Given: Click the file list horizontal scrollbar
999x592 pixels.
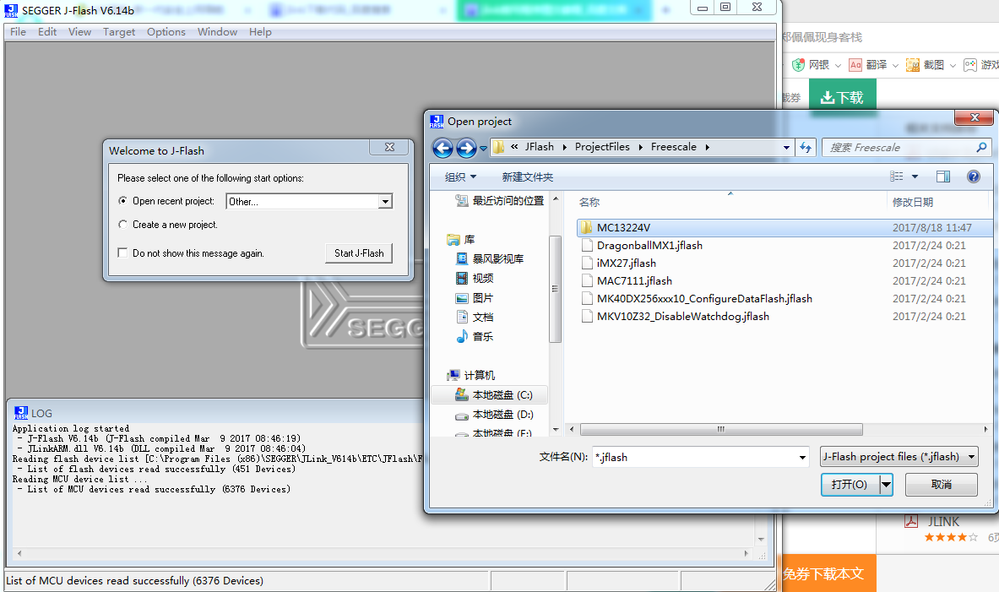Looking at the screenshot, I should click(x=721, y=430).
